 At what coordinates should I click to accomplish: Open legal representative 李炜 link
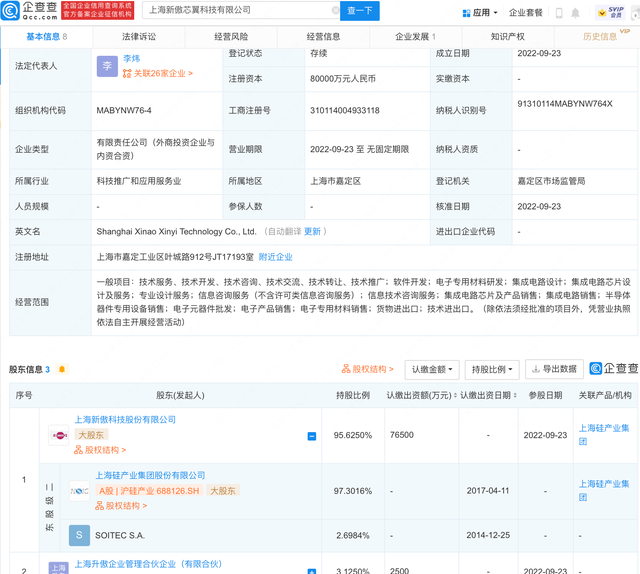[131, 59]
